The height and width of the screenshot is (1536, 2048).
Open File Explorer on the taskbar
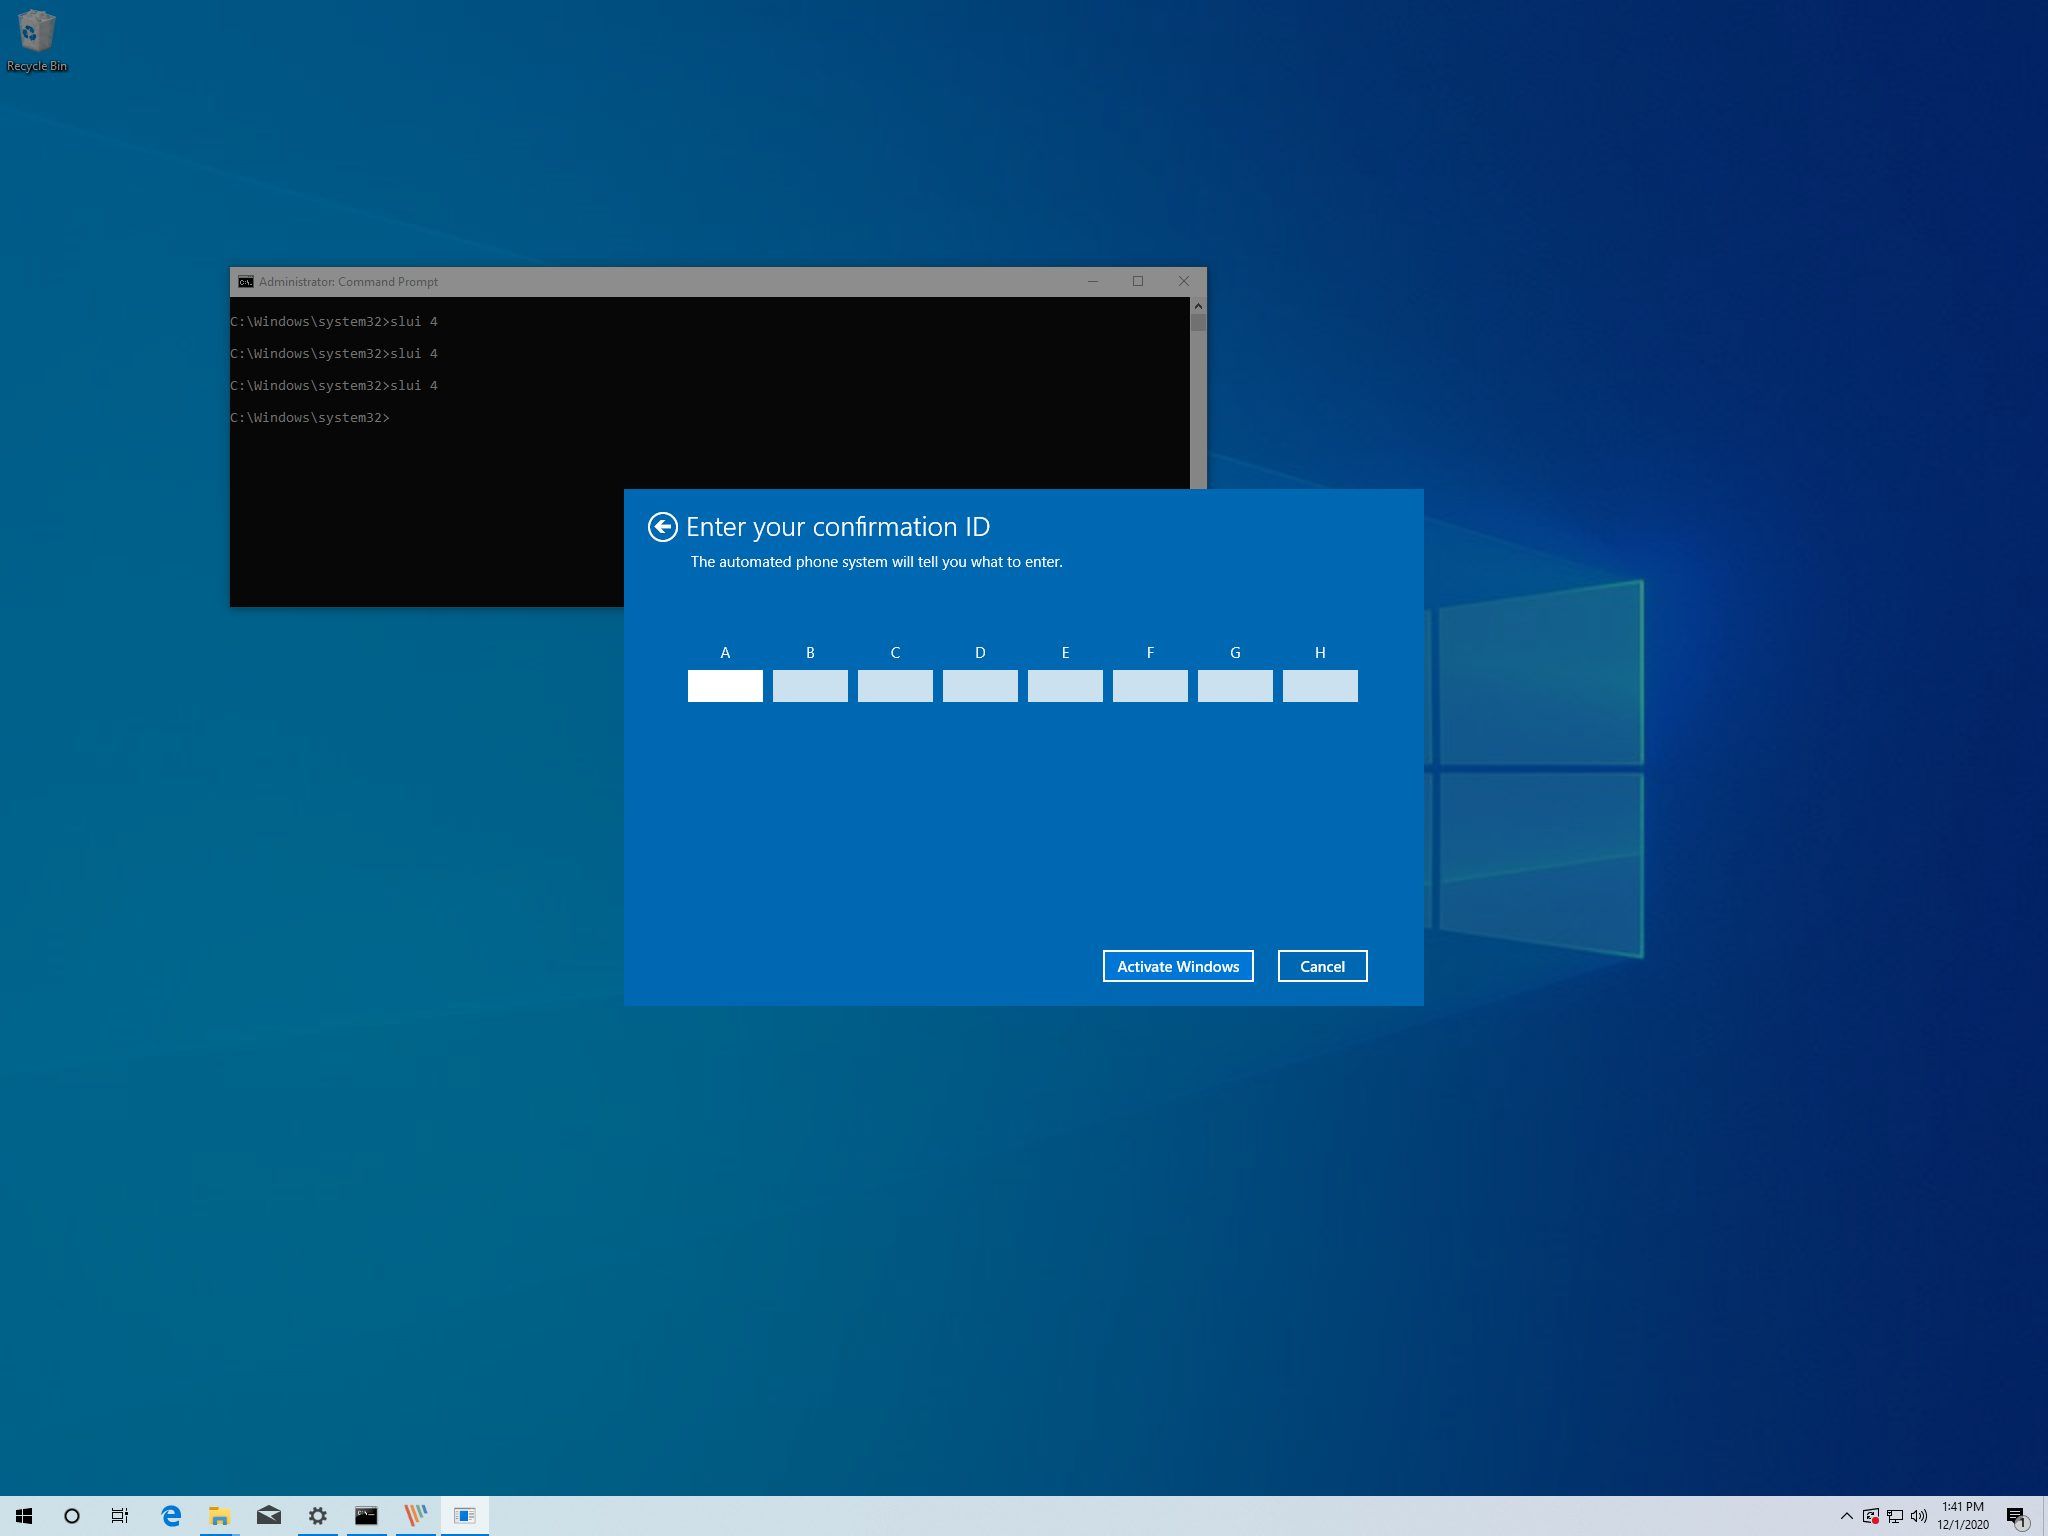219,1515
